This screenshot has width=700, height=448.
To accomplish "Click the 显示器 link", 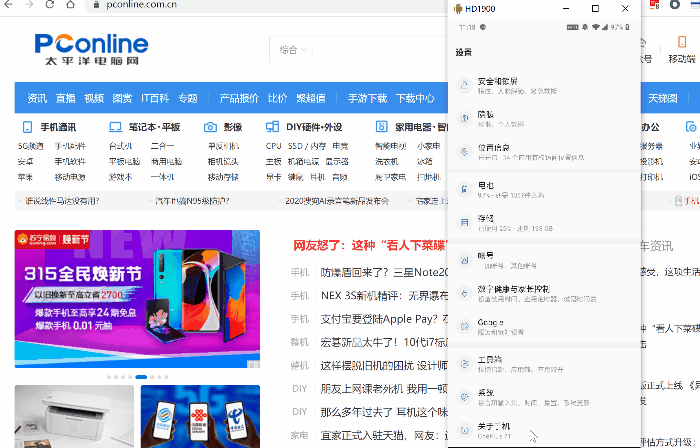I will click(337, 162).
